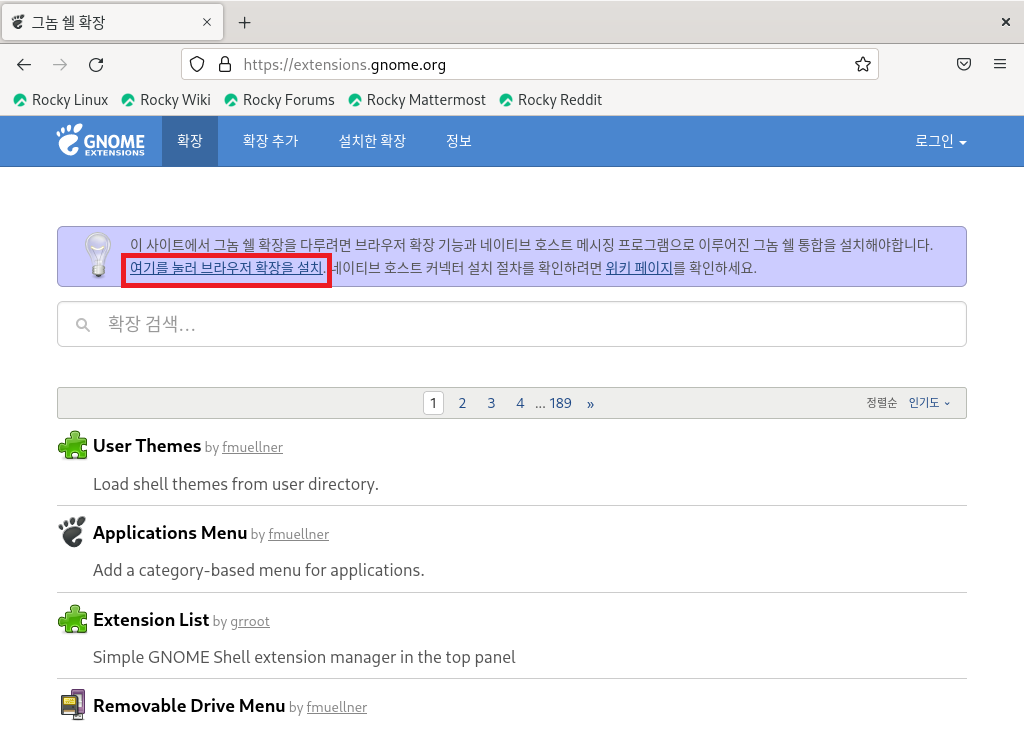
Task: Open the Rocky Reddit bookmark
Action: [551, 100]
